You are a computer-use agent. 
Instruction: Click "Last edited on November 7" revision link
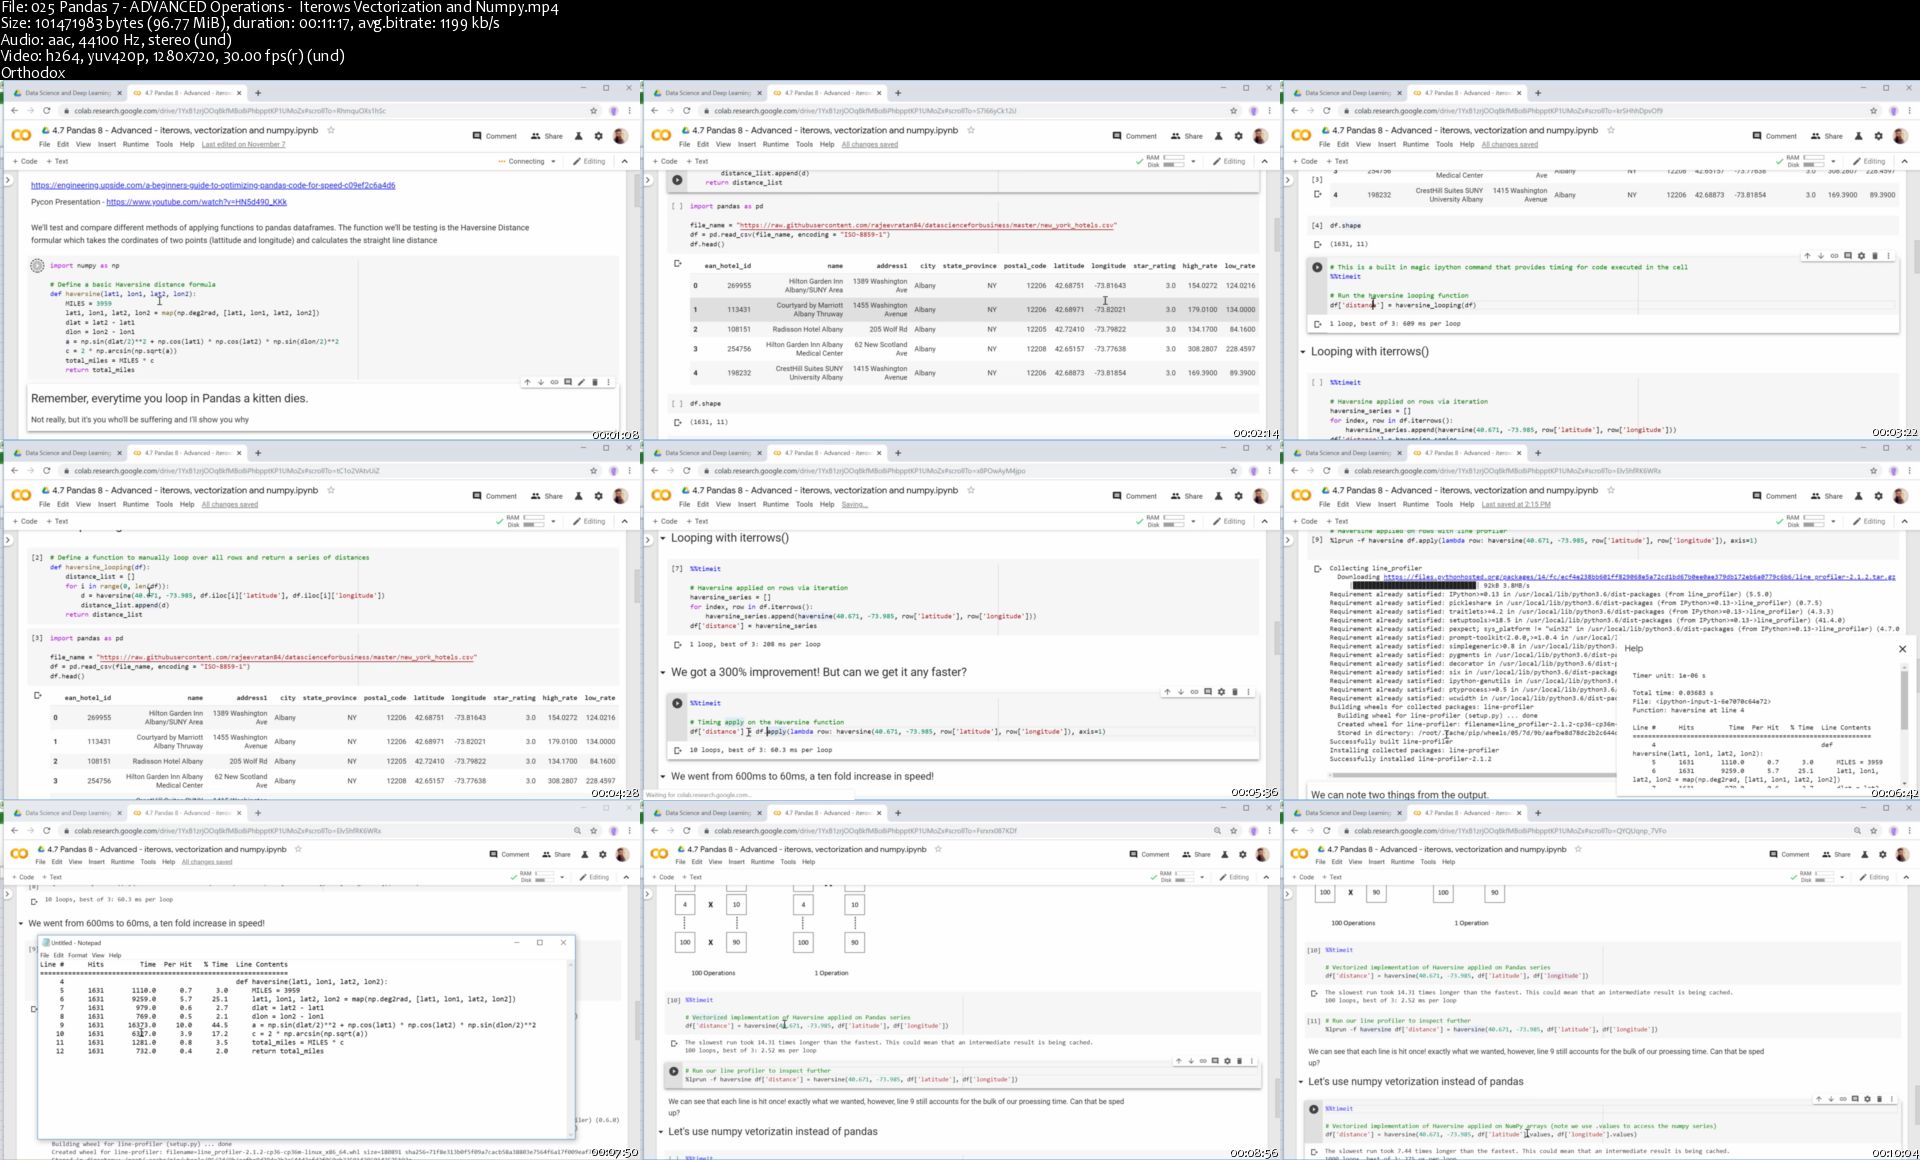click(243, 144)
